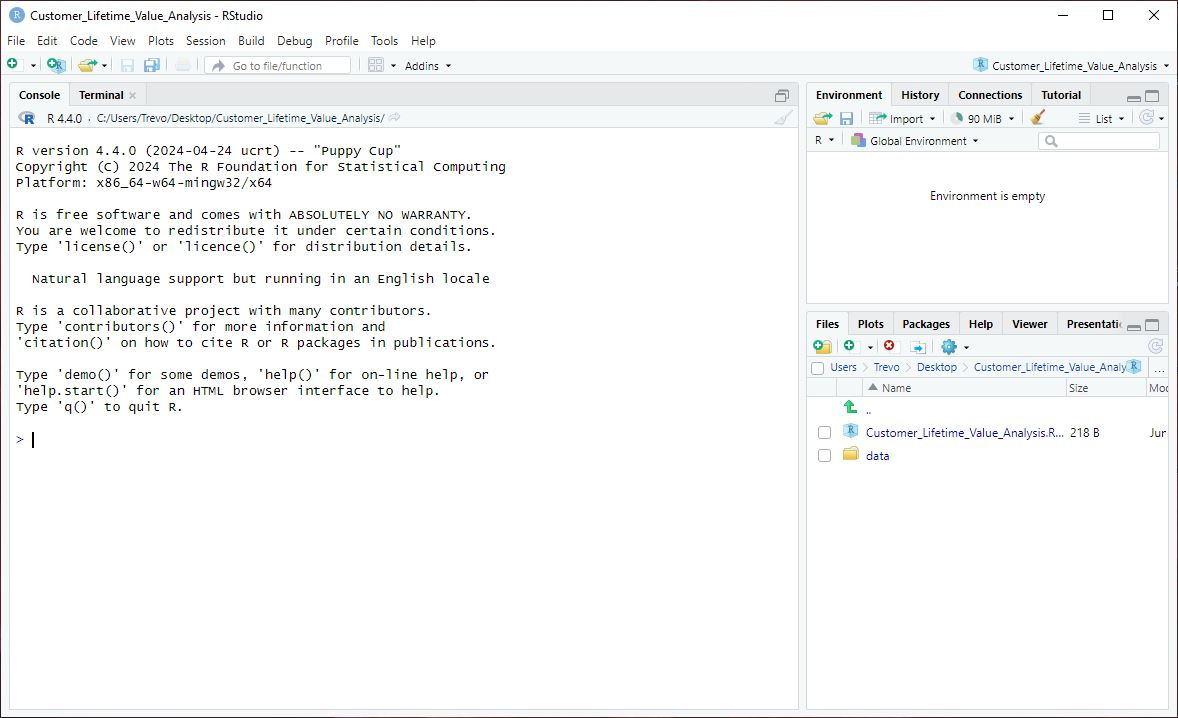This screenshot has height=718, width=1178.
Task: Click the Save workspace icon in the Environment pane
Action: click(x=846, y=118)
